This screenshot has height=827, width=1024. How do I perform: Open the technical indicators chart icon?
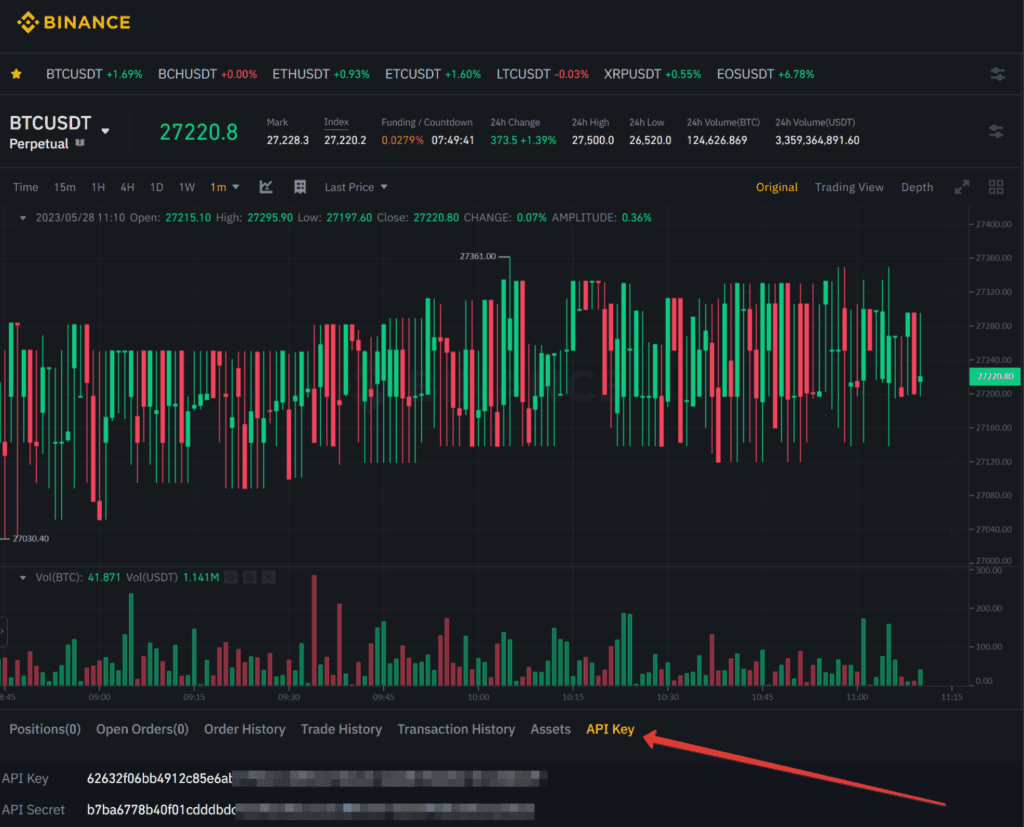click(x=266, y=187)
